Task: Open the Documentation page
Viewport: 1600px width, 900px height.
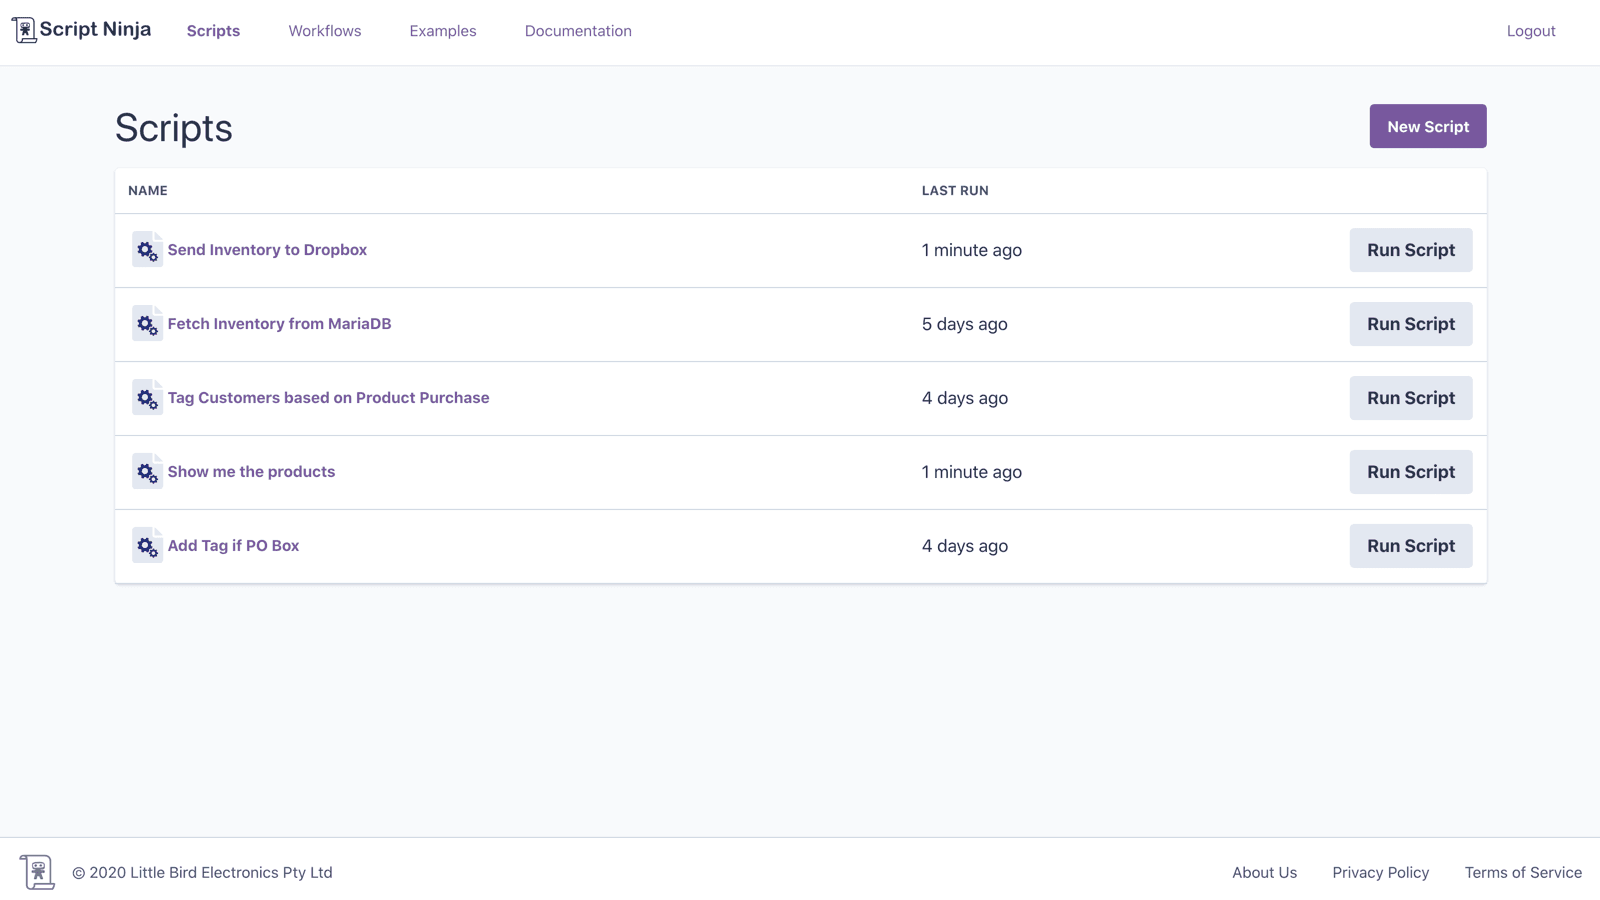Action: (x=578, y=31)
